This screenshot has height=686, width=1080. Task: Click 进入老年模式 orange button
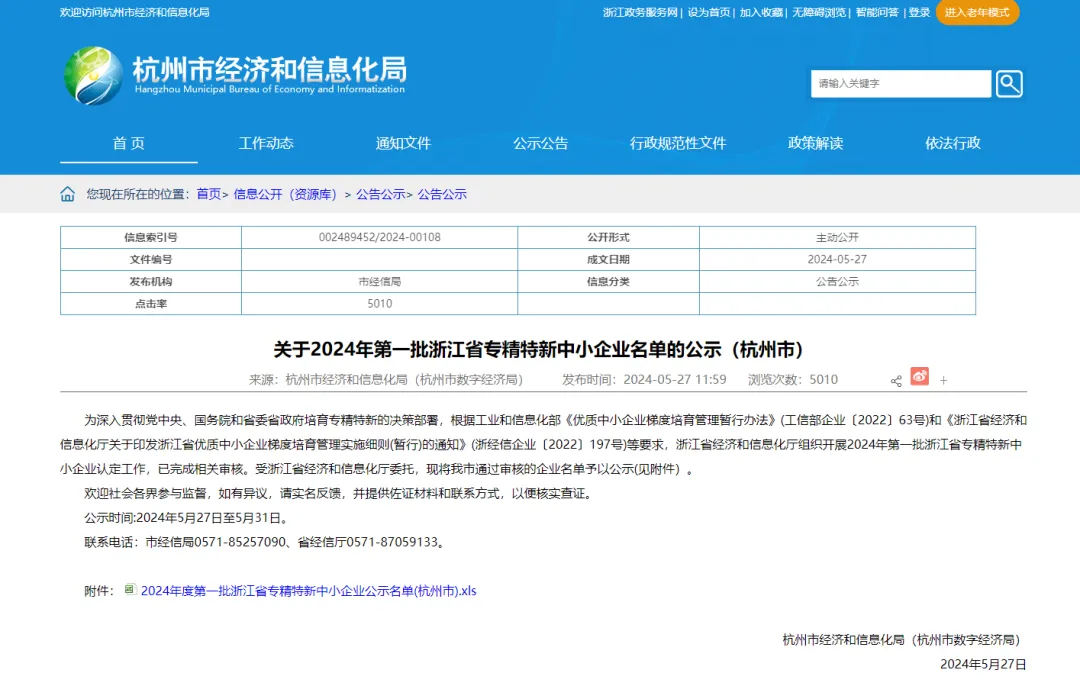pos(977,12)
